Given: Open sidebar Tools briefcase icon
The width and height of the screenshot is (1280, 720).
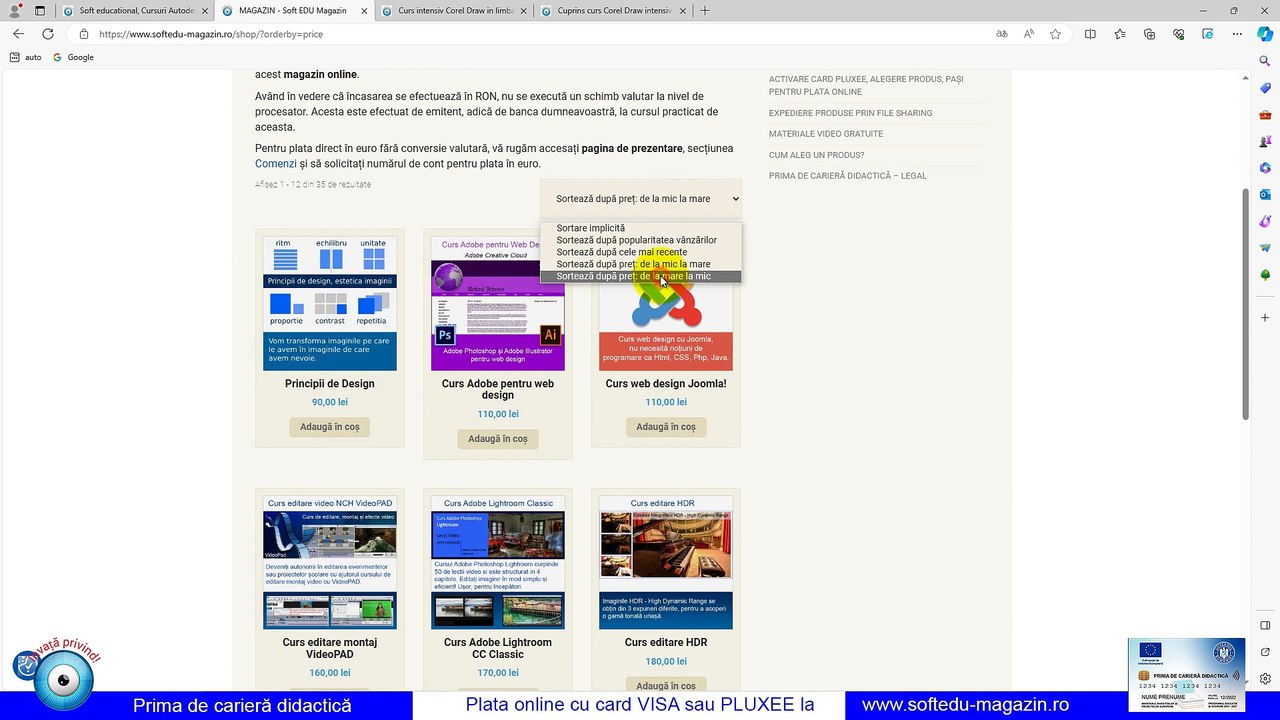Looking at the screenshot, I should click(x=1265, y=115).
